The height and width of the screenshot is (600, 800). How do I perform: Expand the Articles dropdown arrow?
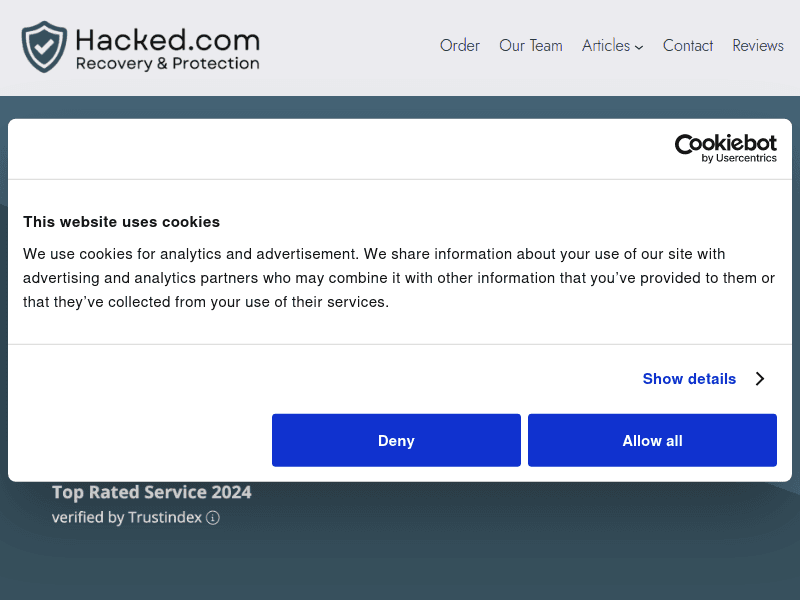click(x=639, y=47)
